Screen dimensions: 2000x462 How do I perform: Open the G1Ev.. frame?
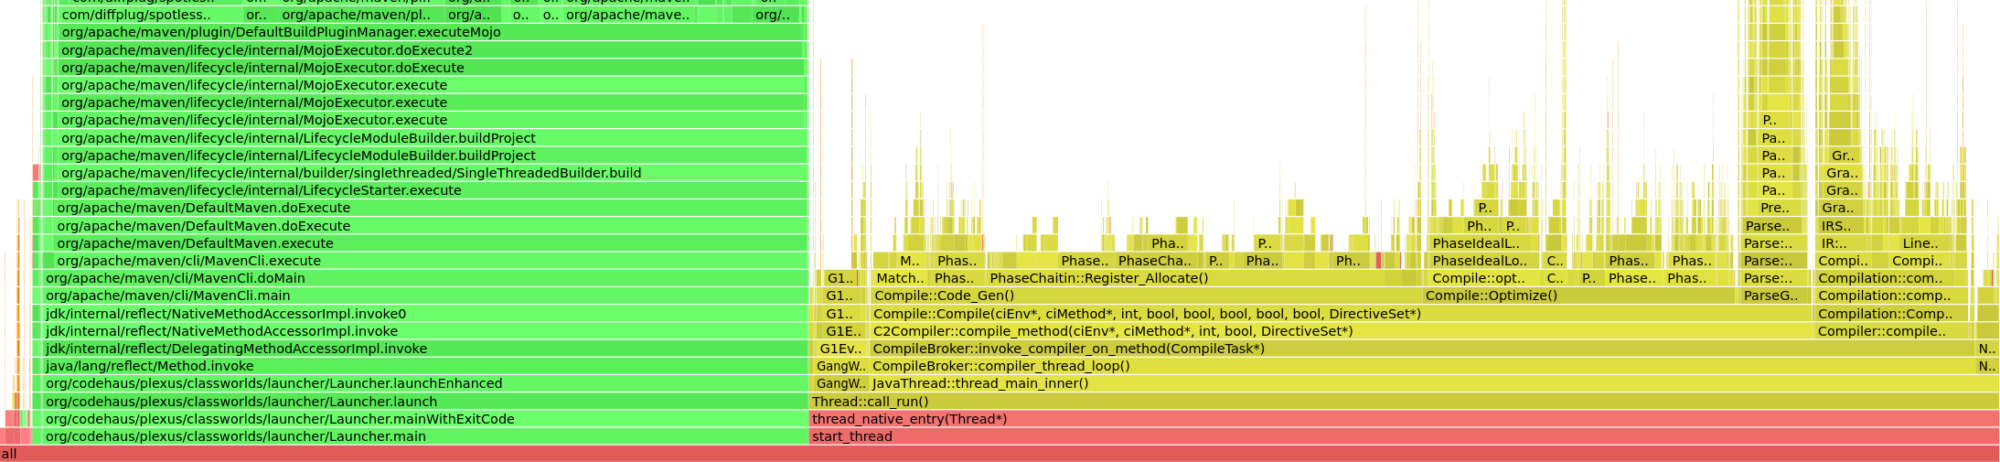(x=839, y=348)
